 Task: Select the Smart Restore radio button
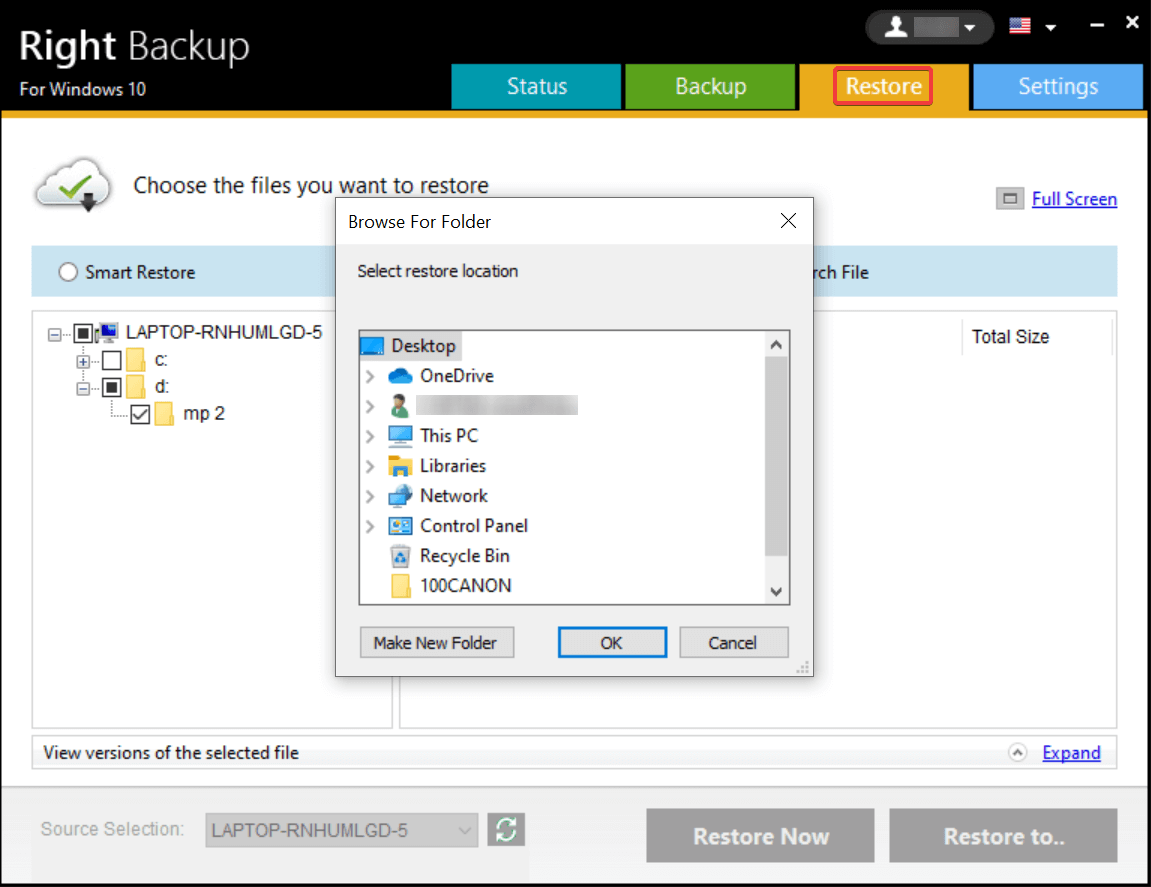click(x=67, y=271)
